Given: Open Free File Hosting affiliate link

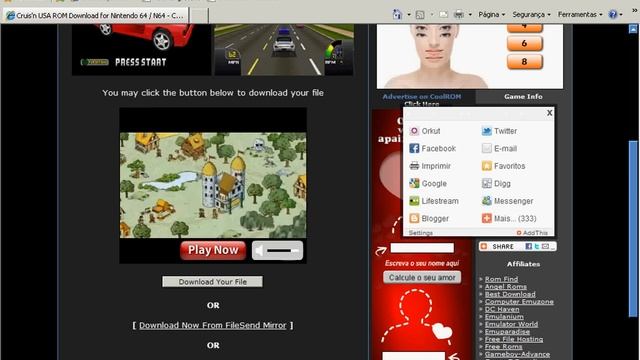Looking at the screenshot, I should point(514,339).
